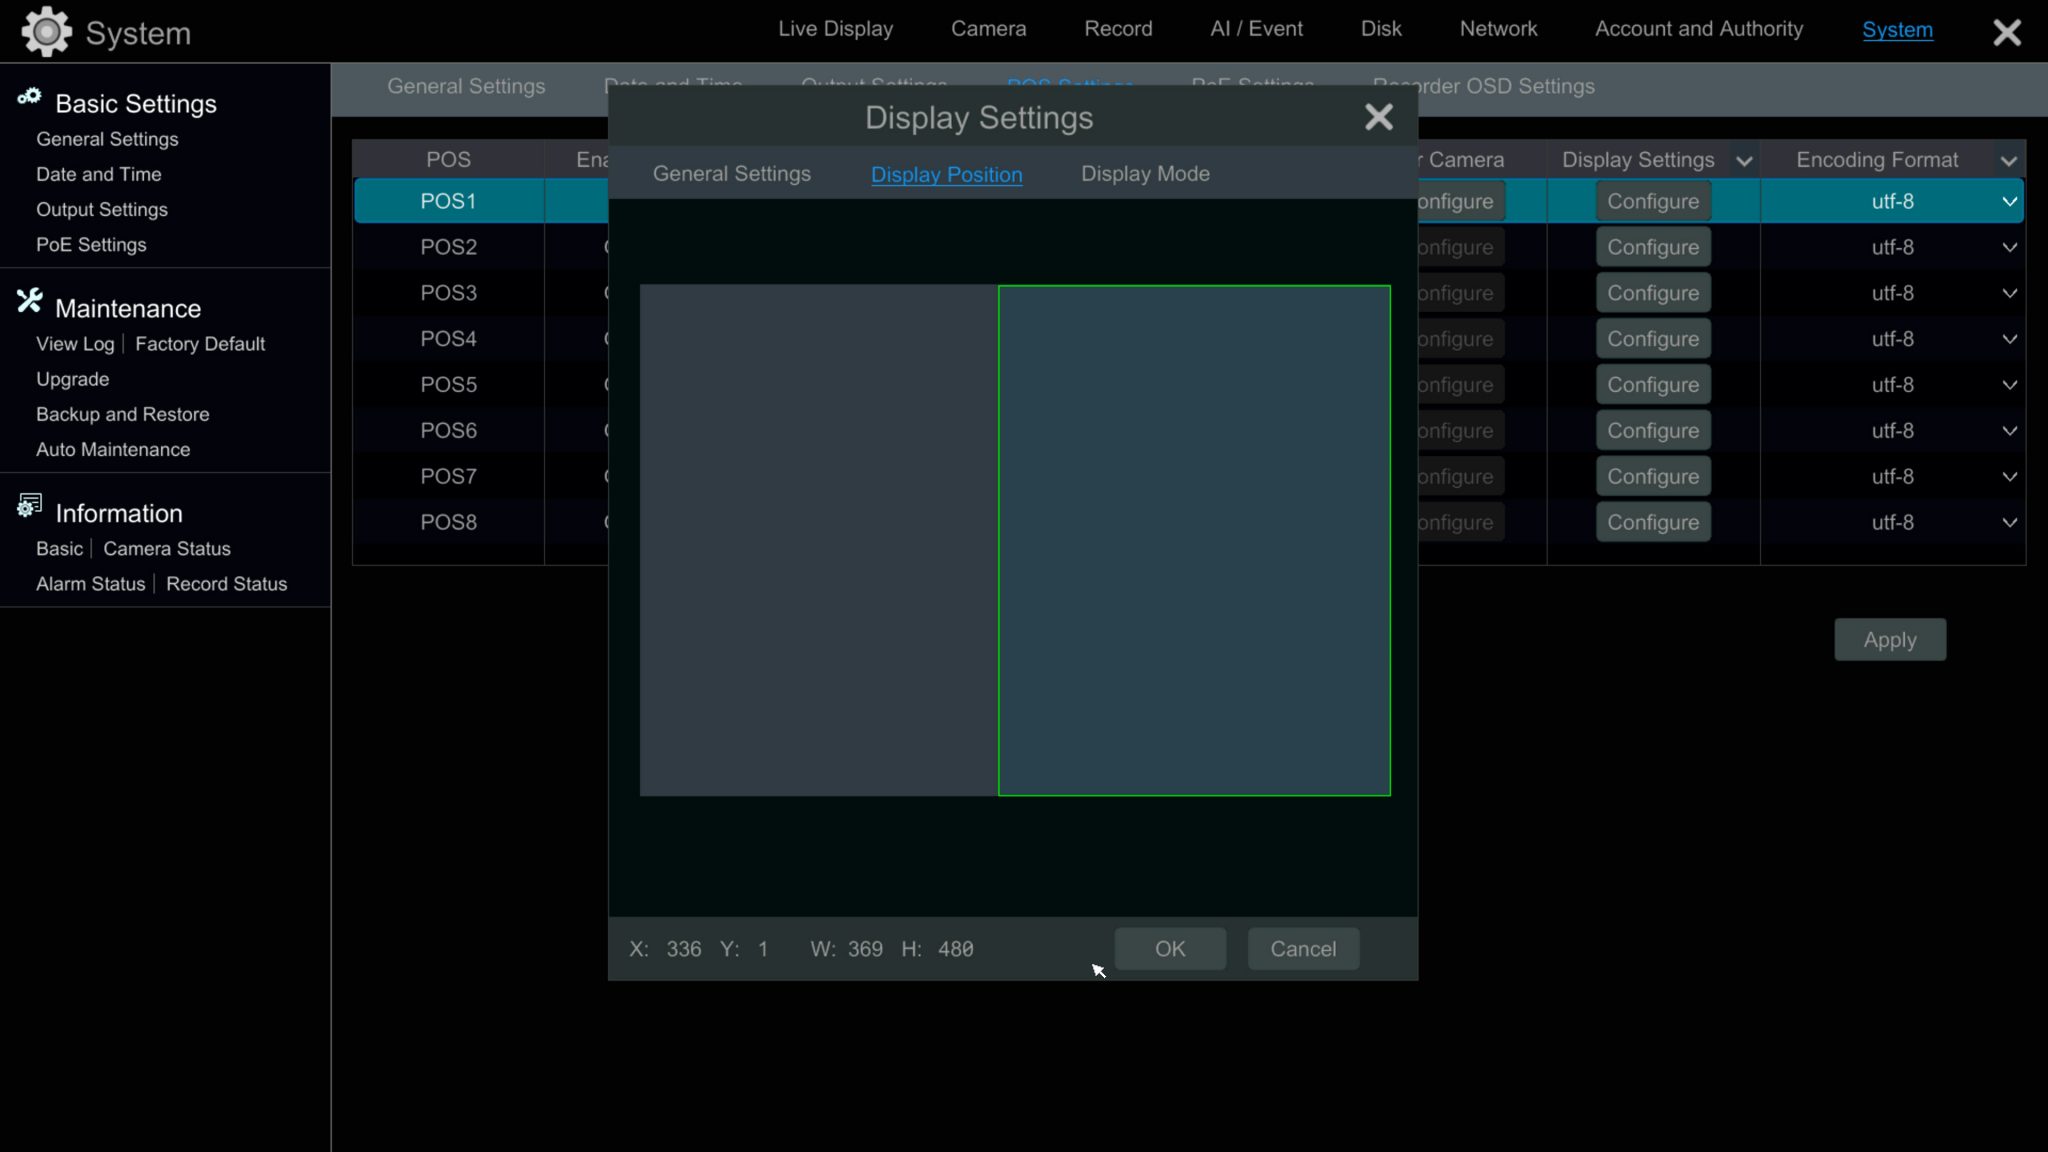Select the POS2 row
Screen dimensions: 2048x1152
(448, 246)
